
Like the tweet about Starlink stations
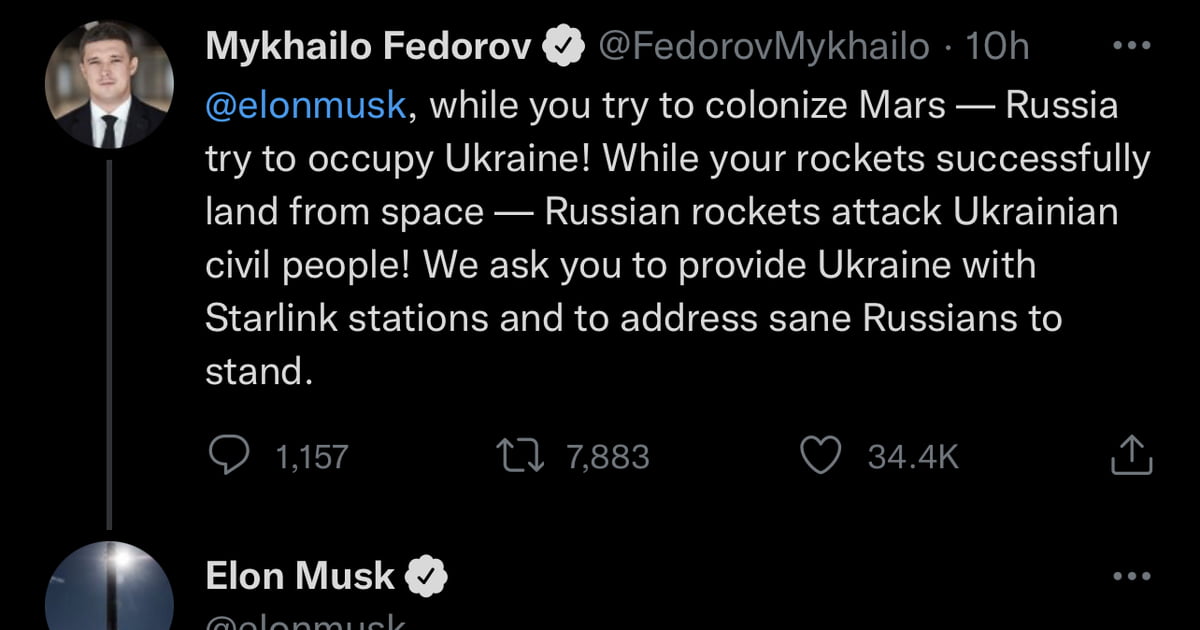click(x=822, y=457)
